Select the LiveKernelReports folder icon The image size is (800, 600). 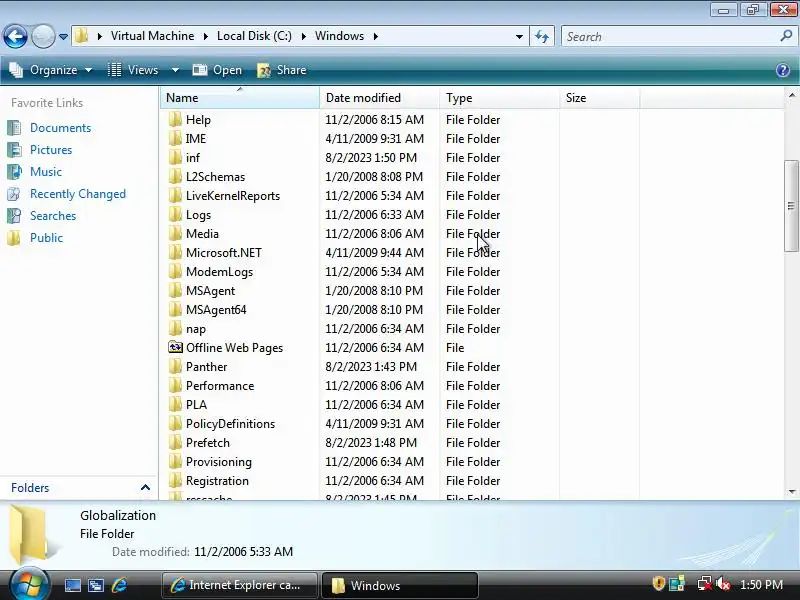(175, 195)
